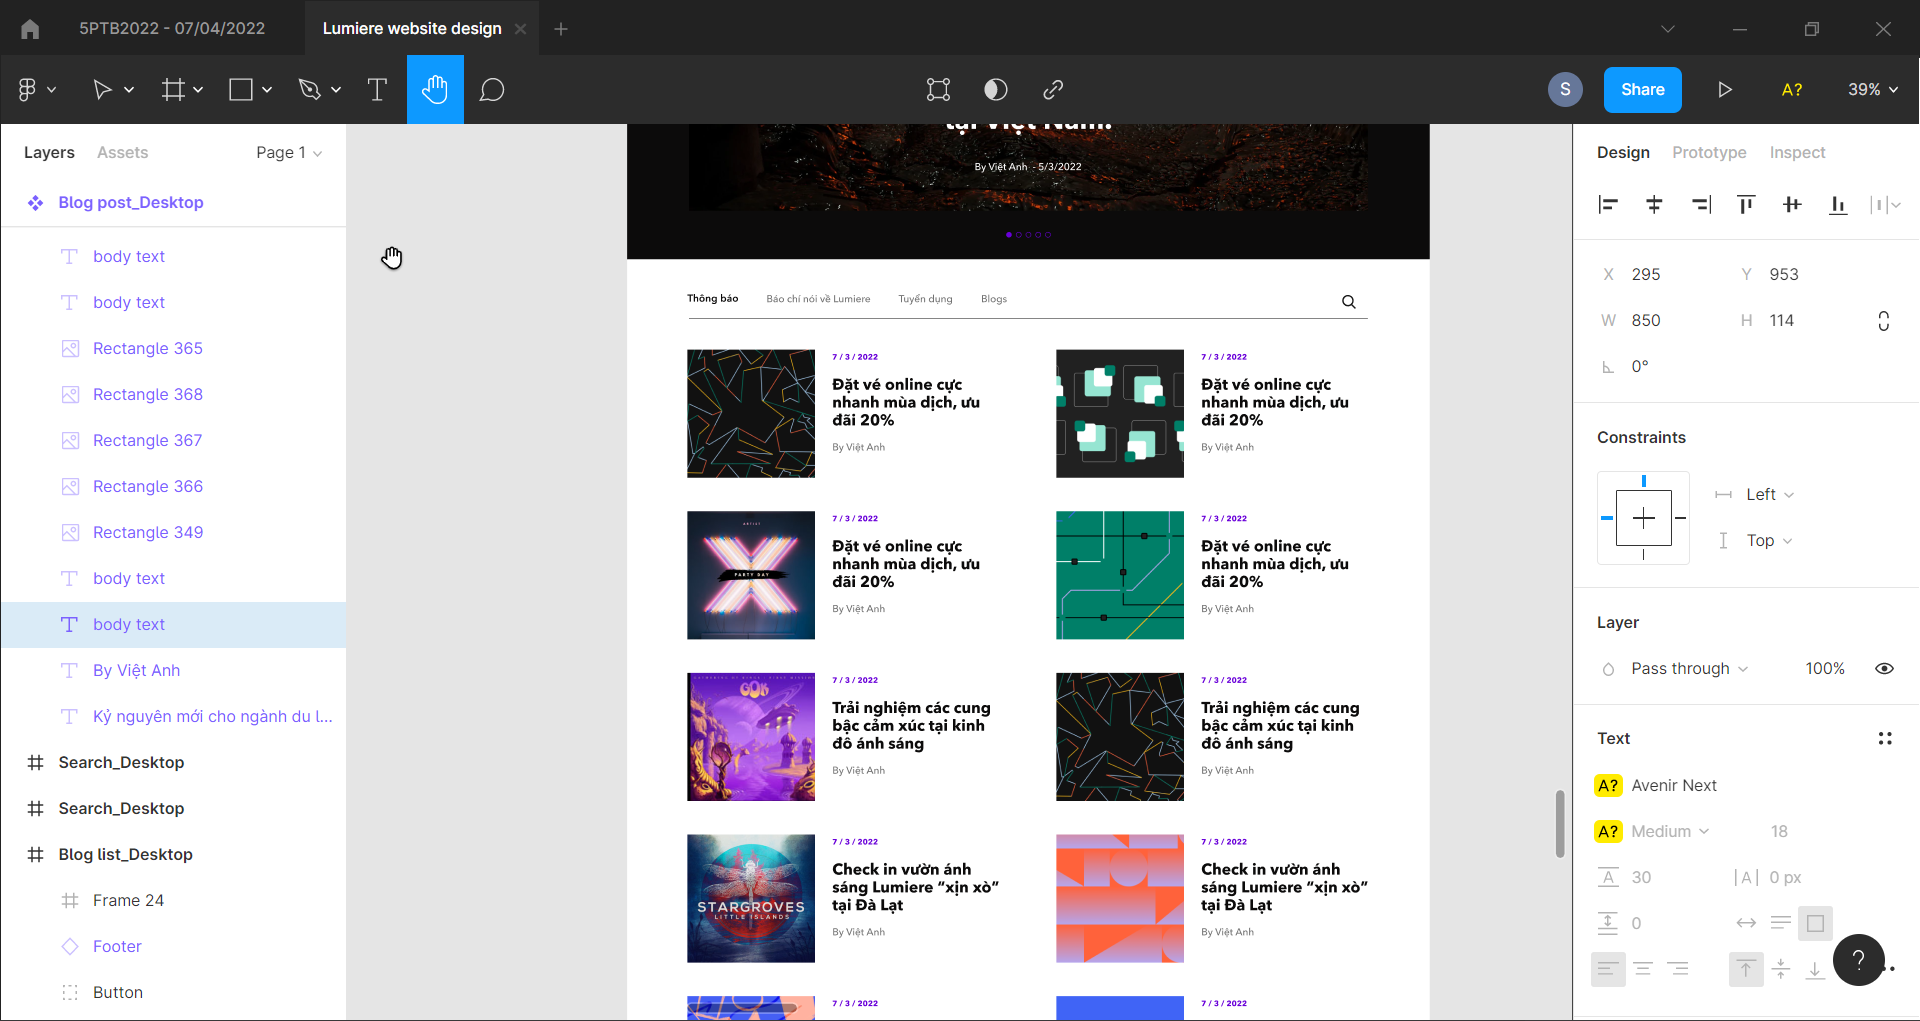Select the Rectangle shape tool
The image size is (1920, 1021).
pos(240,90)
